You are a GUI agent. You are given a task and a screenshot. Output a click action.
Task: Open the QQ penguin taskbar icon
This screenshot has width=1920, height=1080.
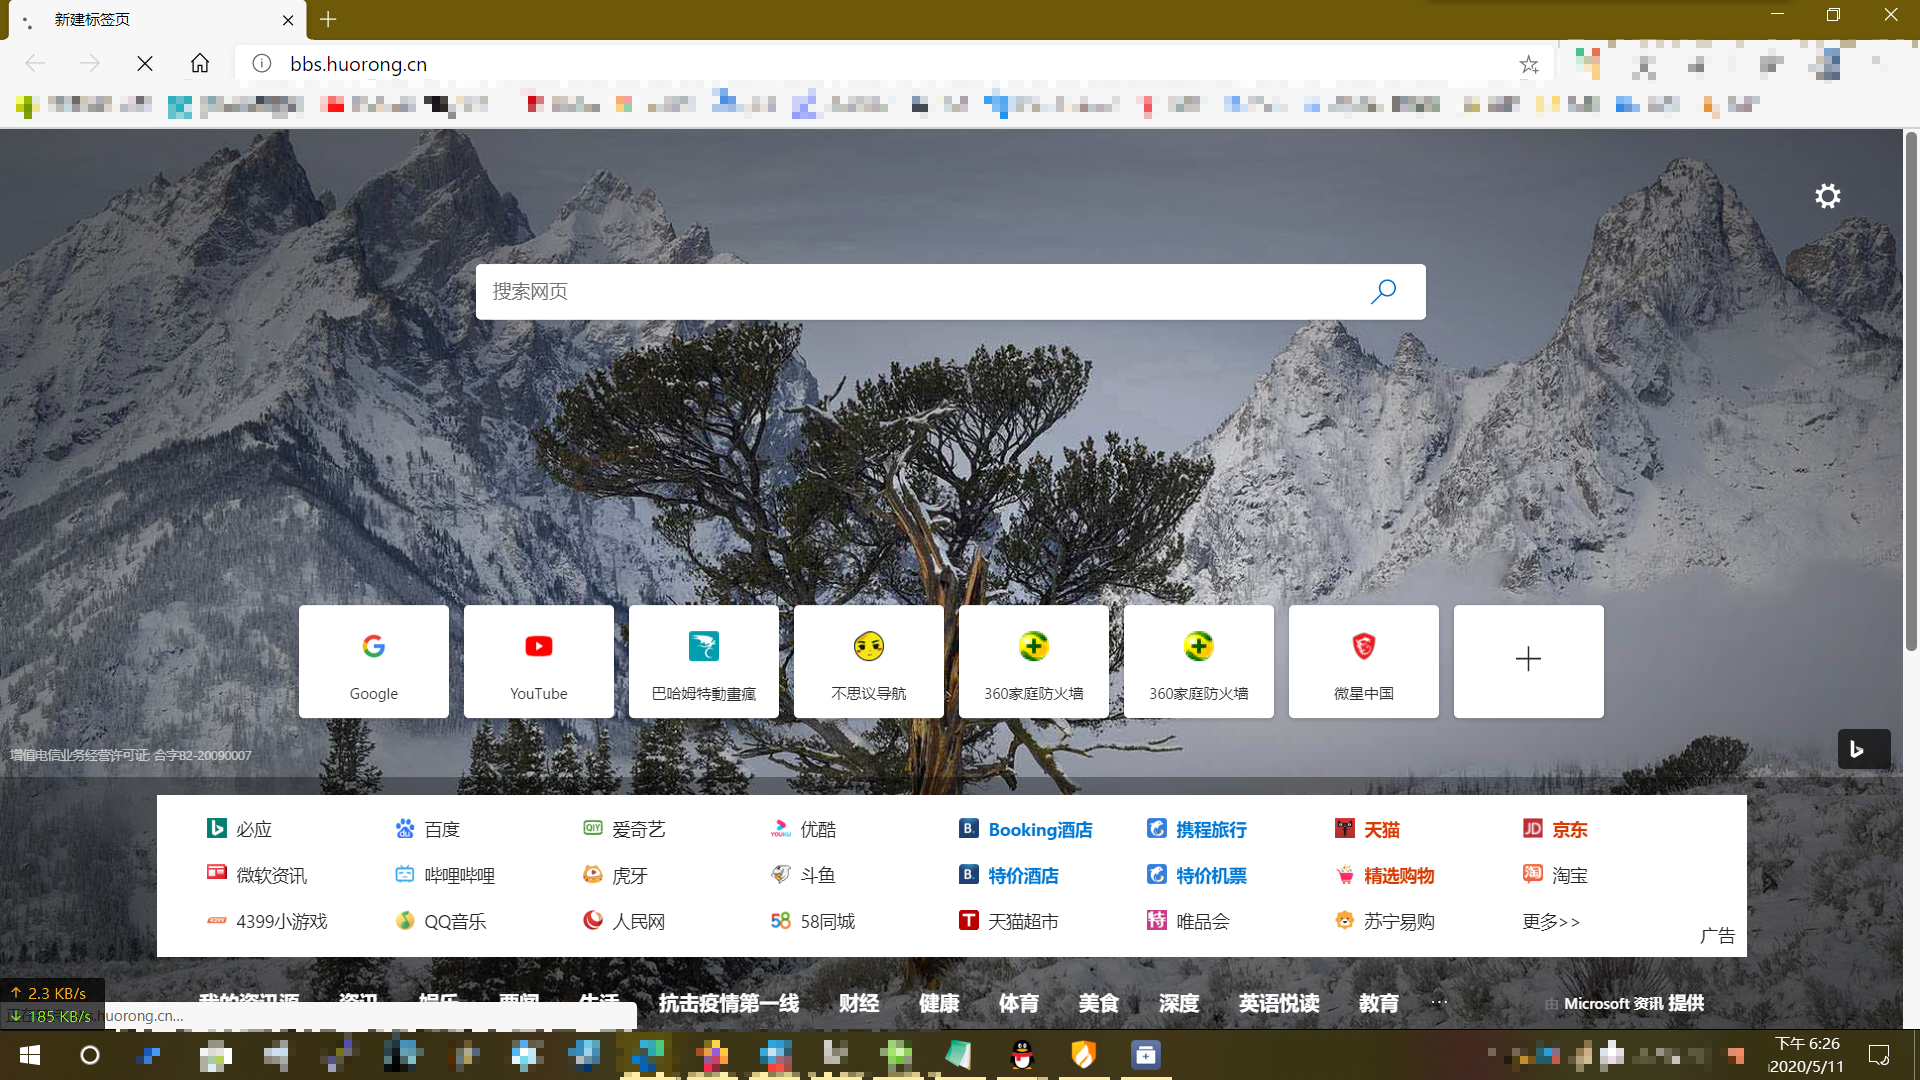pyautogui.click(x=1021, y=1055)
